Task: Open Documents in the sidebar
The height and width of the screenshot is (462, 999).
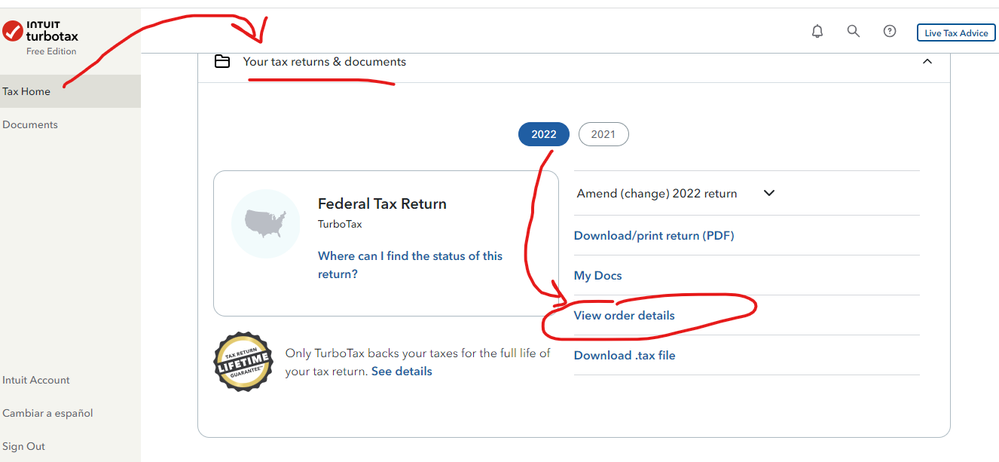Action: (x=30, y=124)
